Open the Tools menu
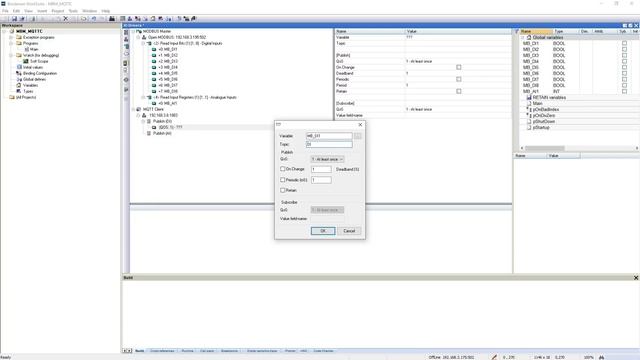The height and width of the screenshot is (360, 640). click(73, 11)
